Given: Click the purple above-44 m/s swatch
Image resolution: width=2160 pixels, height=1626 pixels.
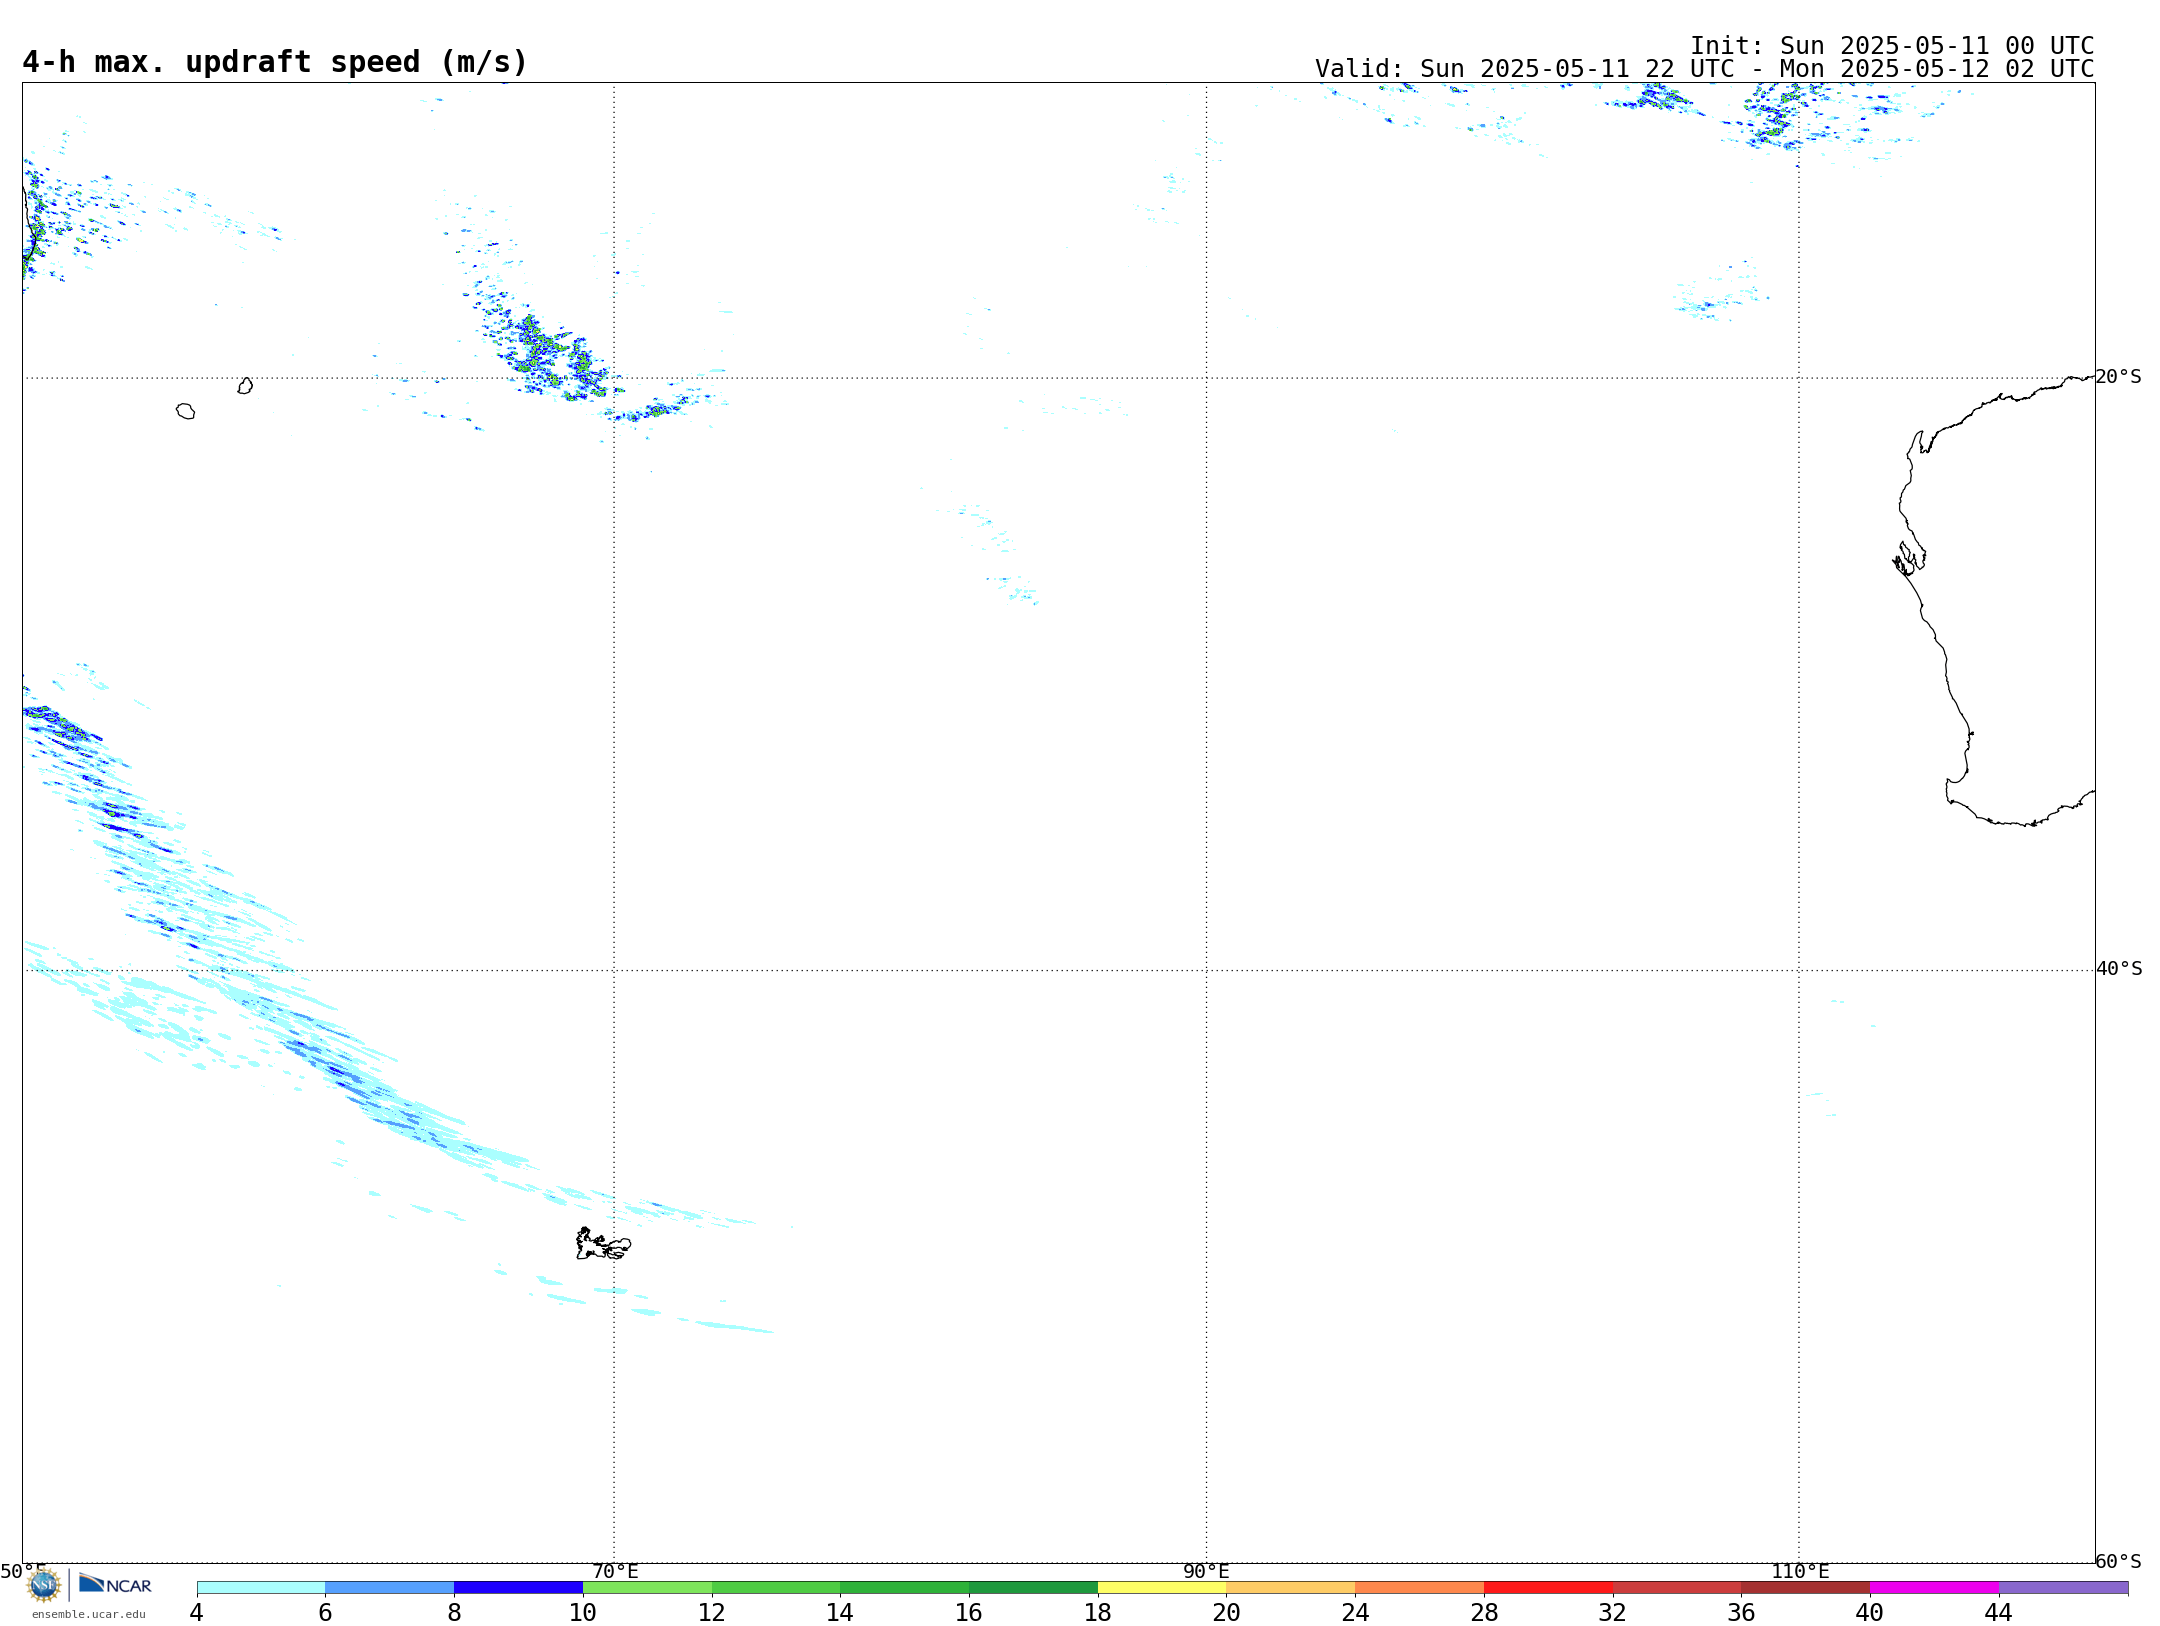Looking at the screenshot, I should coord(2063,1587).
